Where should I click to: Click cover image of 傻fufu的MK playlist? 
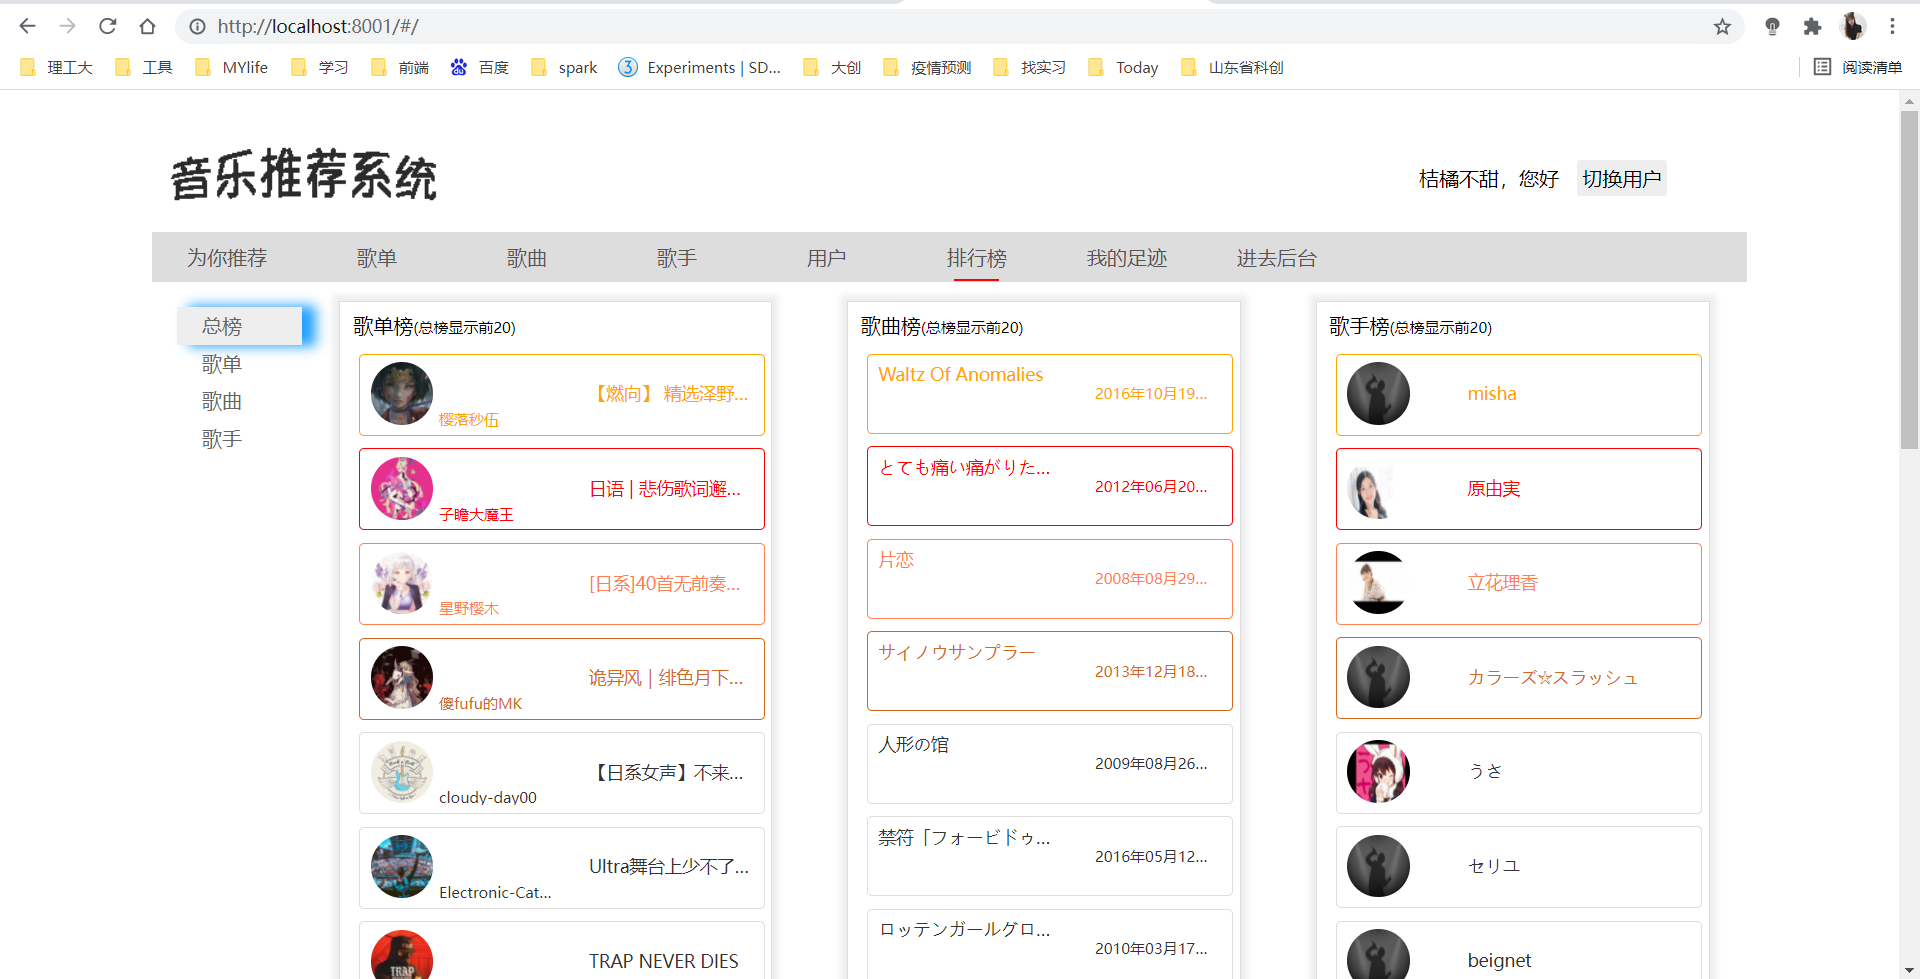402,677
